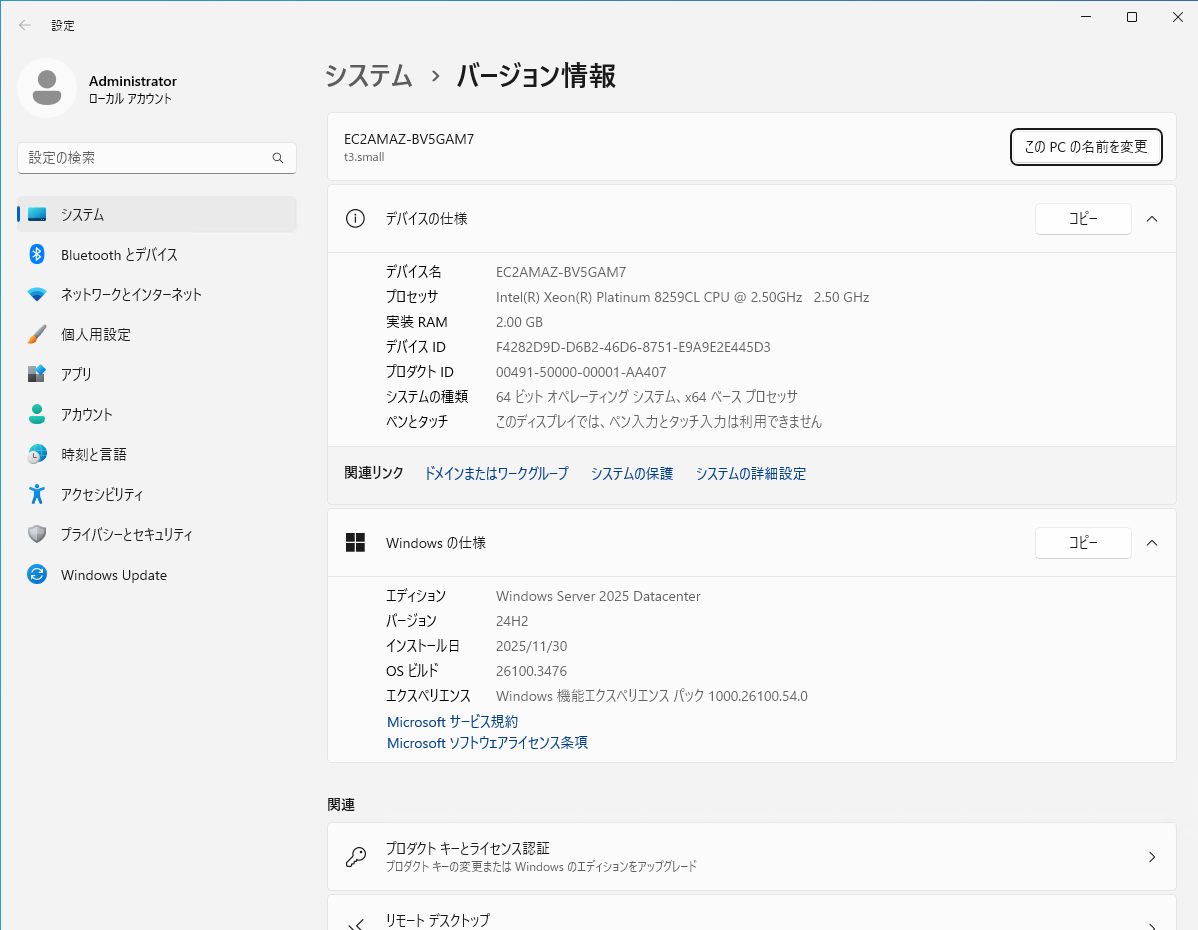The image size is (1198, 930).
Task: Click the back arrow in title bar
Action: click(25, 25)
